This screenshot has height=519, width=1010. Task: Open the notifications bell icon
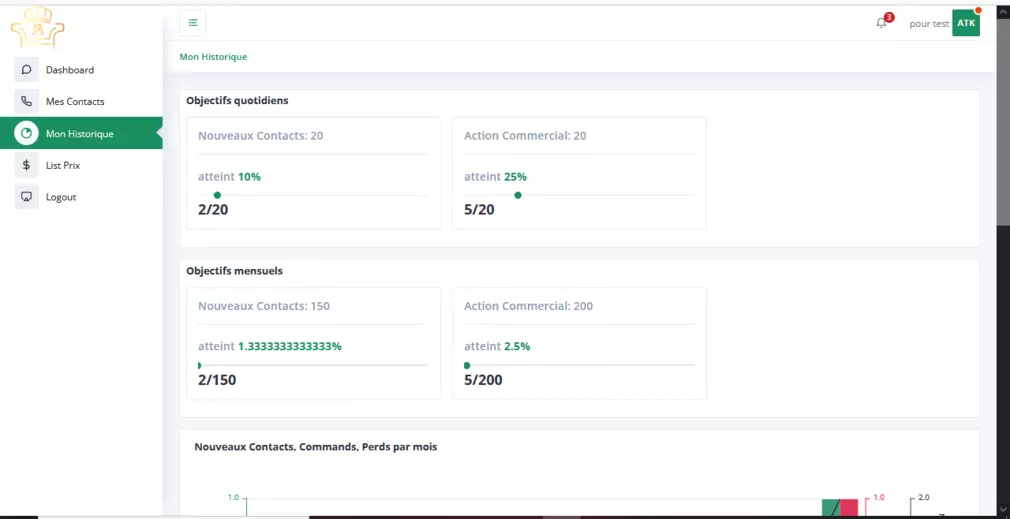[x=881, y=23]
